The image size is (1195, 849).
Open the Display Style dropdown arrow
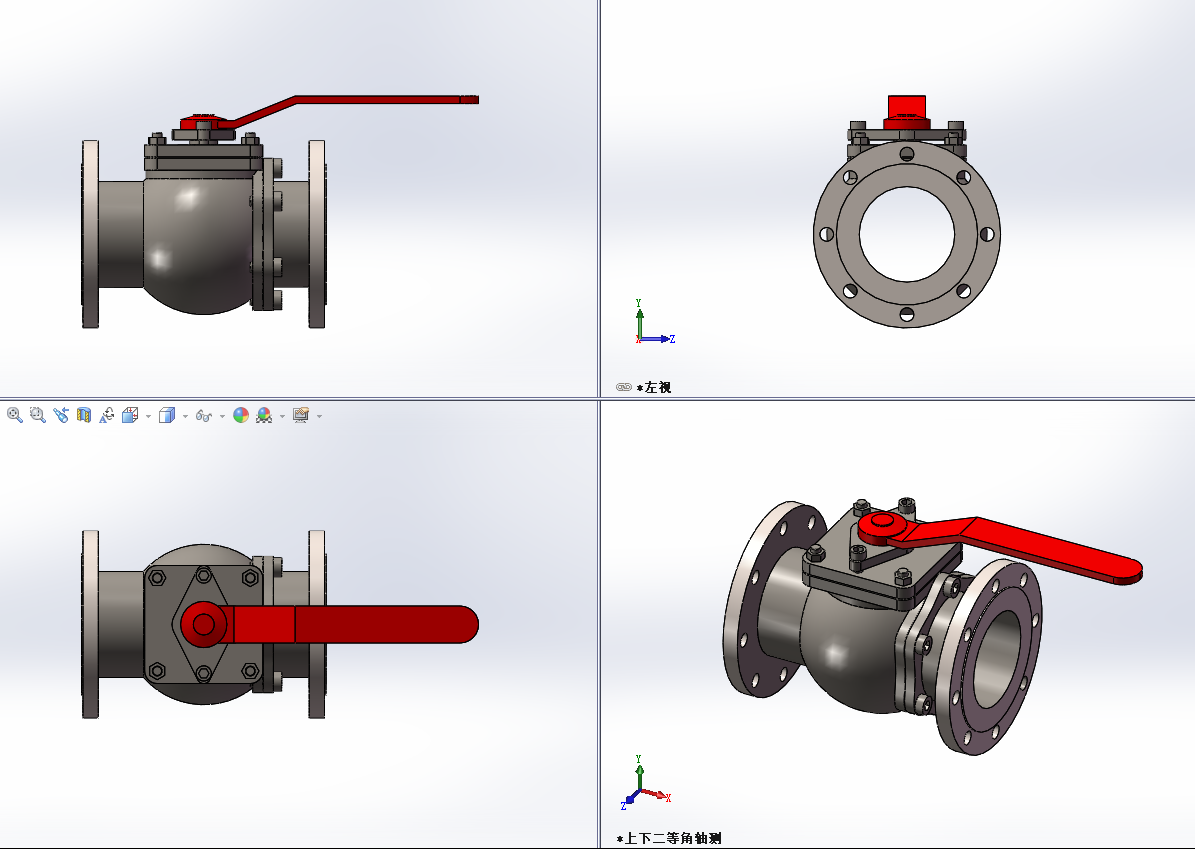pos(185,416)
